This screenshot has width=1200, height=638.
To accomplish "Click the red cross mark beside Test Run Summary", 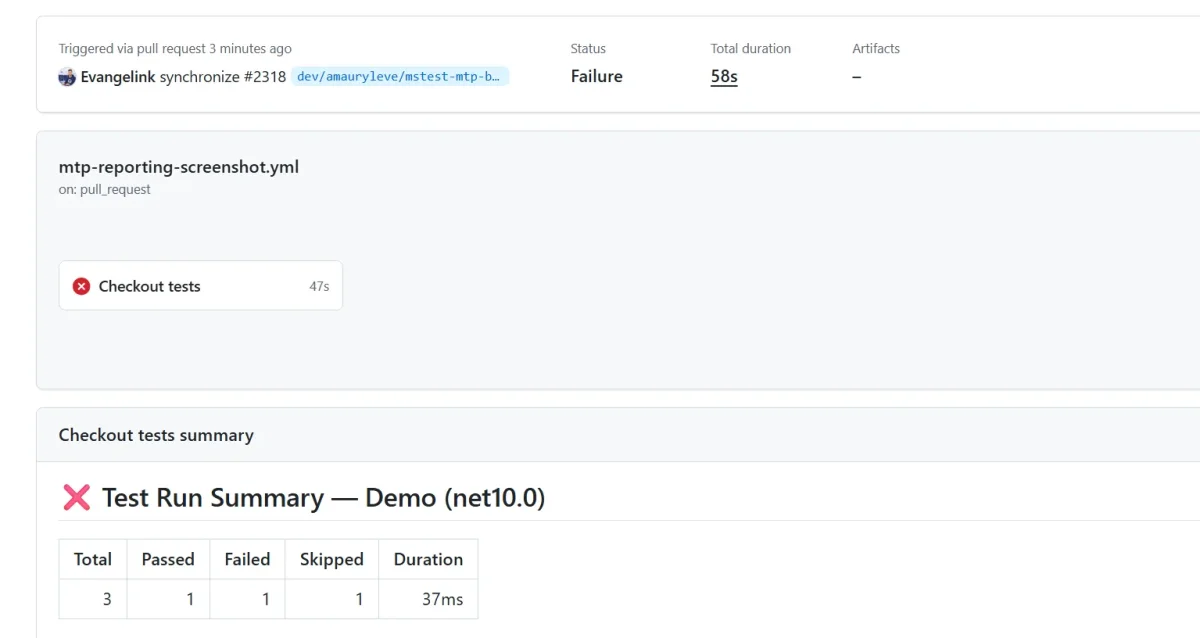I will [x=77, y=498].
